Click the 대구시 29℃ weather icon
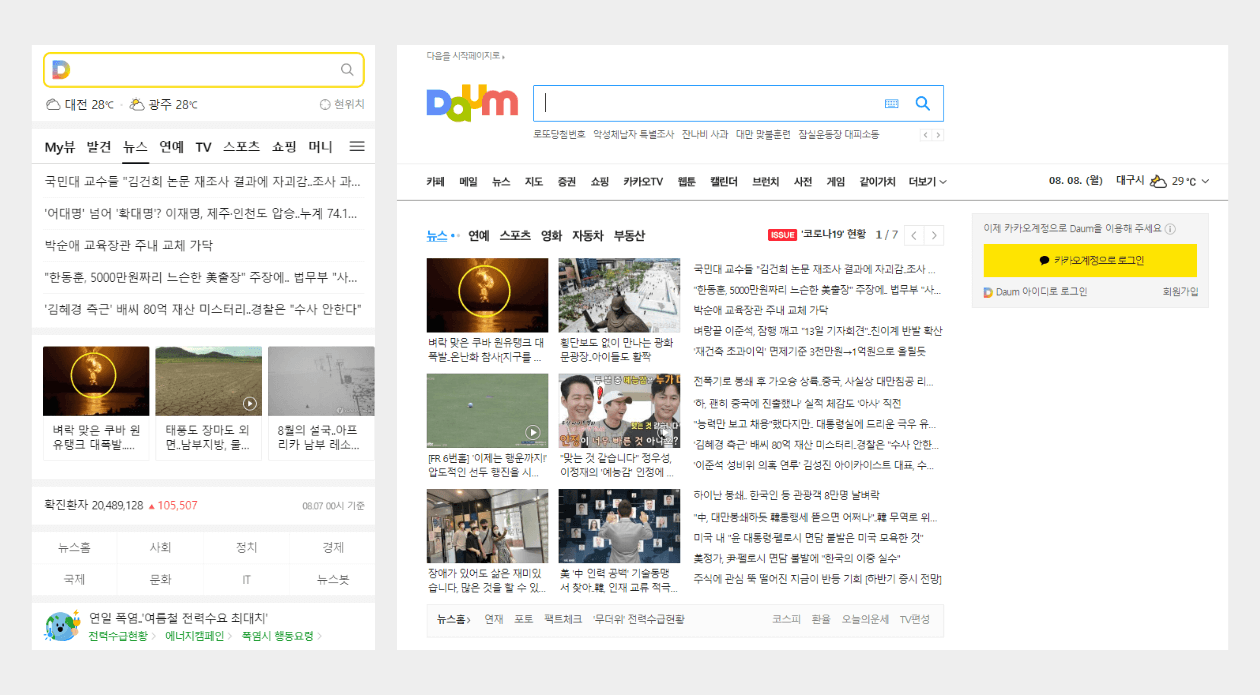 (x=1158, y=181)
